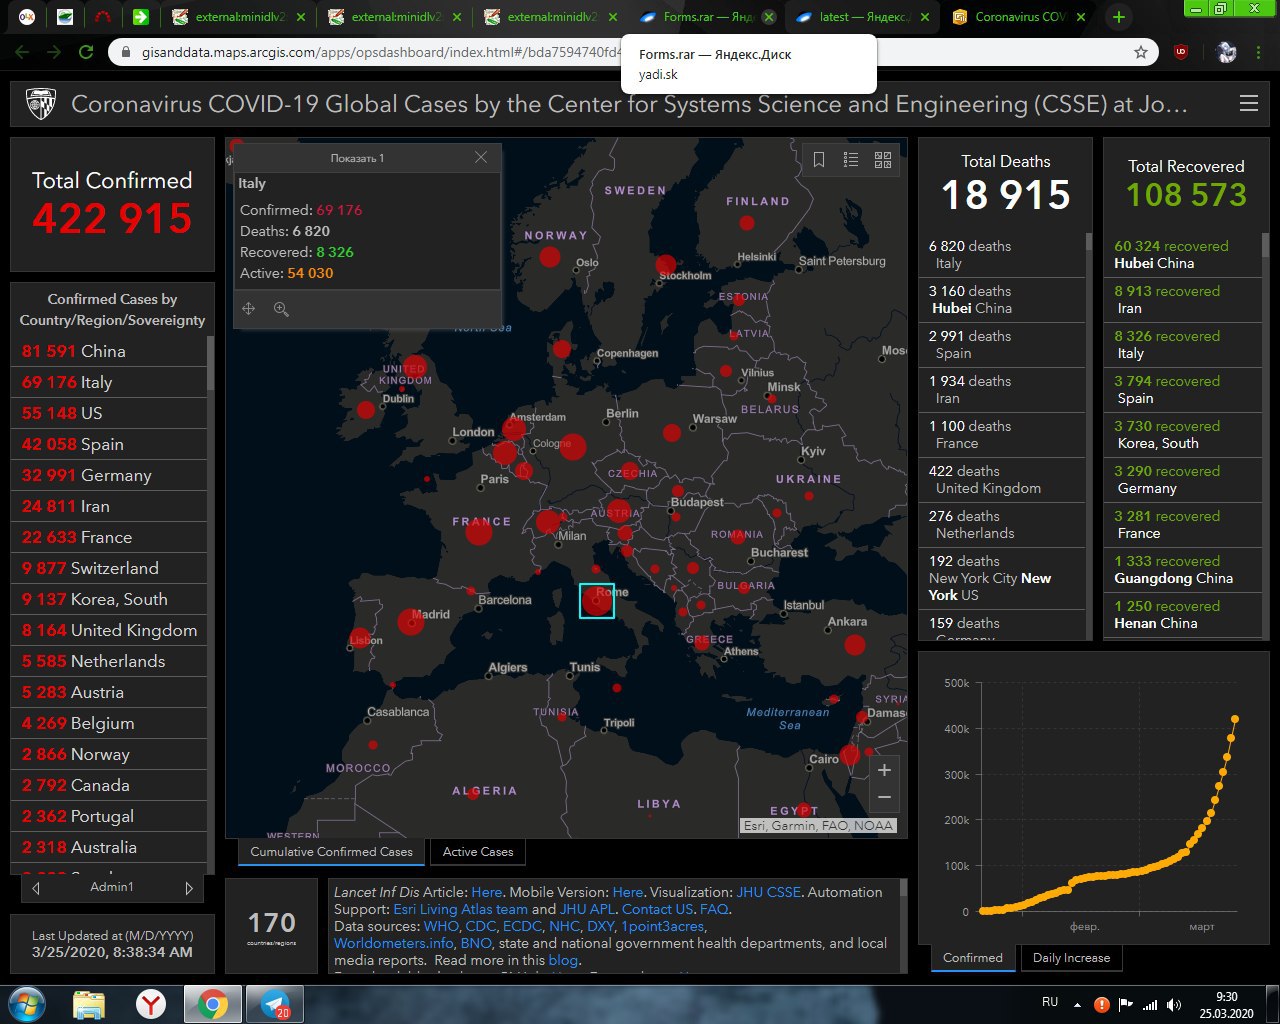Viewport: 1280px width, 1024px height.
Task: Select Switzerland in confirmed cases list
Action: 108,568
